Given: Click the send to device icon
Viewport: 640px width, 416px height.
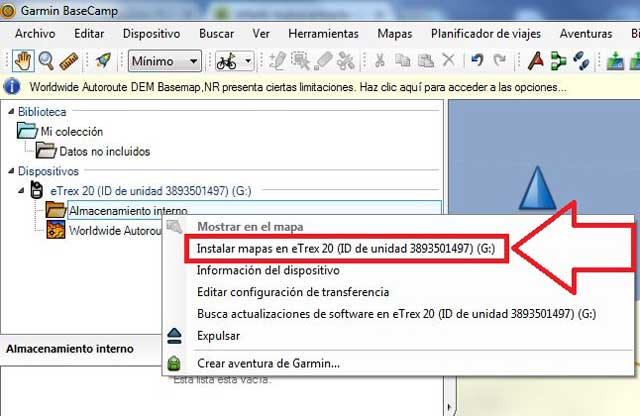Looking at the screenshot, I should pos(616,61).
